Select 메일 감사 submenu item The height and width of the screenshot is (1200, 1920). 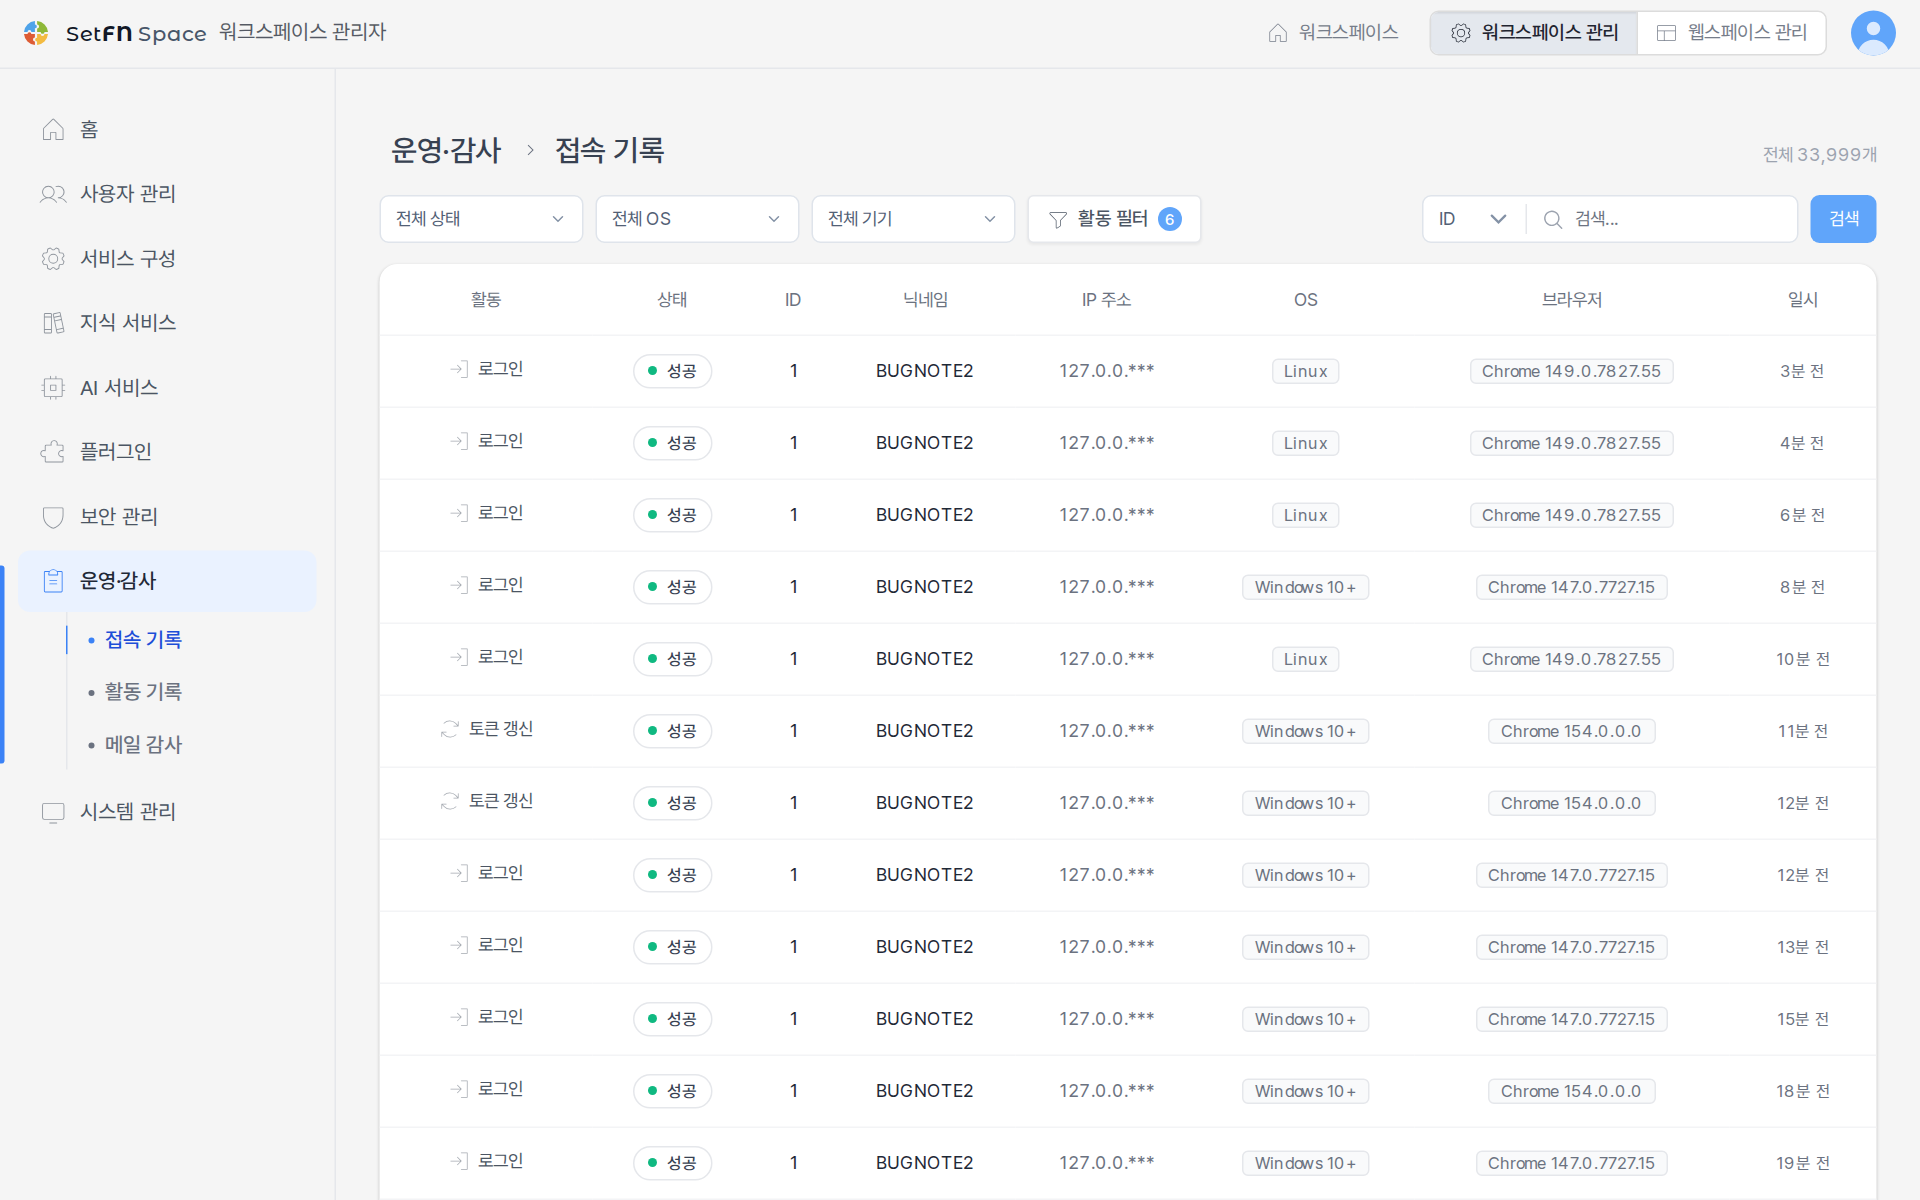coord(143,745)
